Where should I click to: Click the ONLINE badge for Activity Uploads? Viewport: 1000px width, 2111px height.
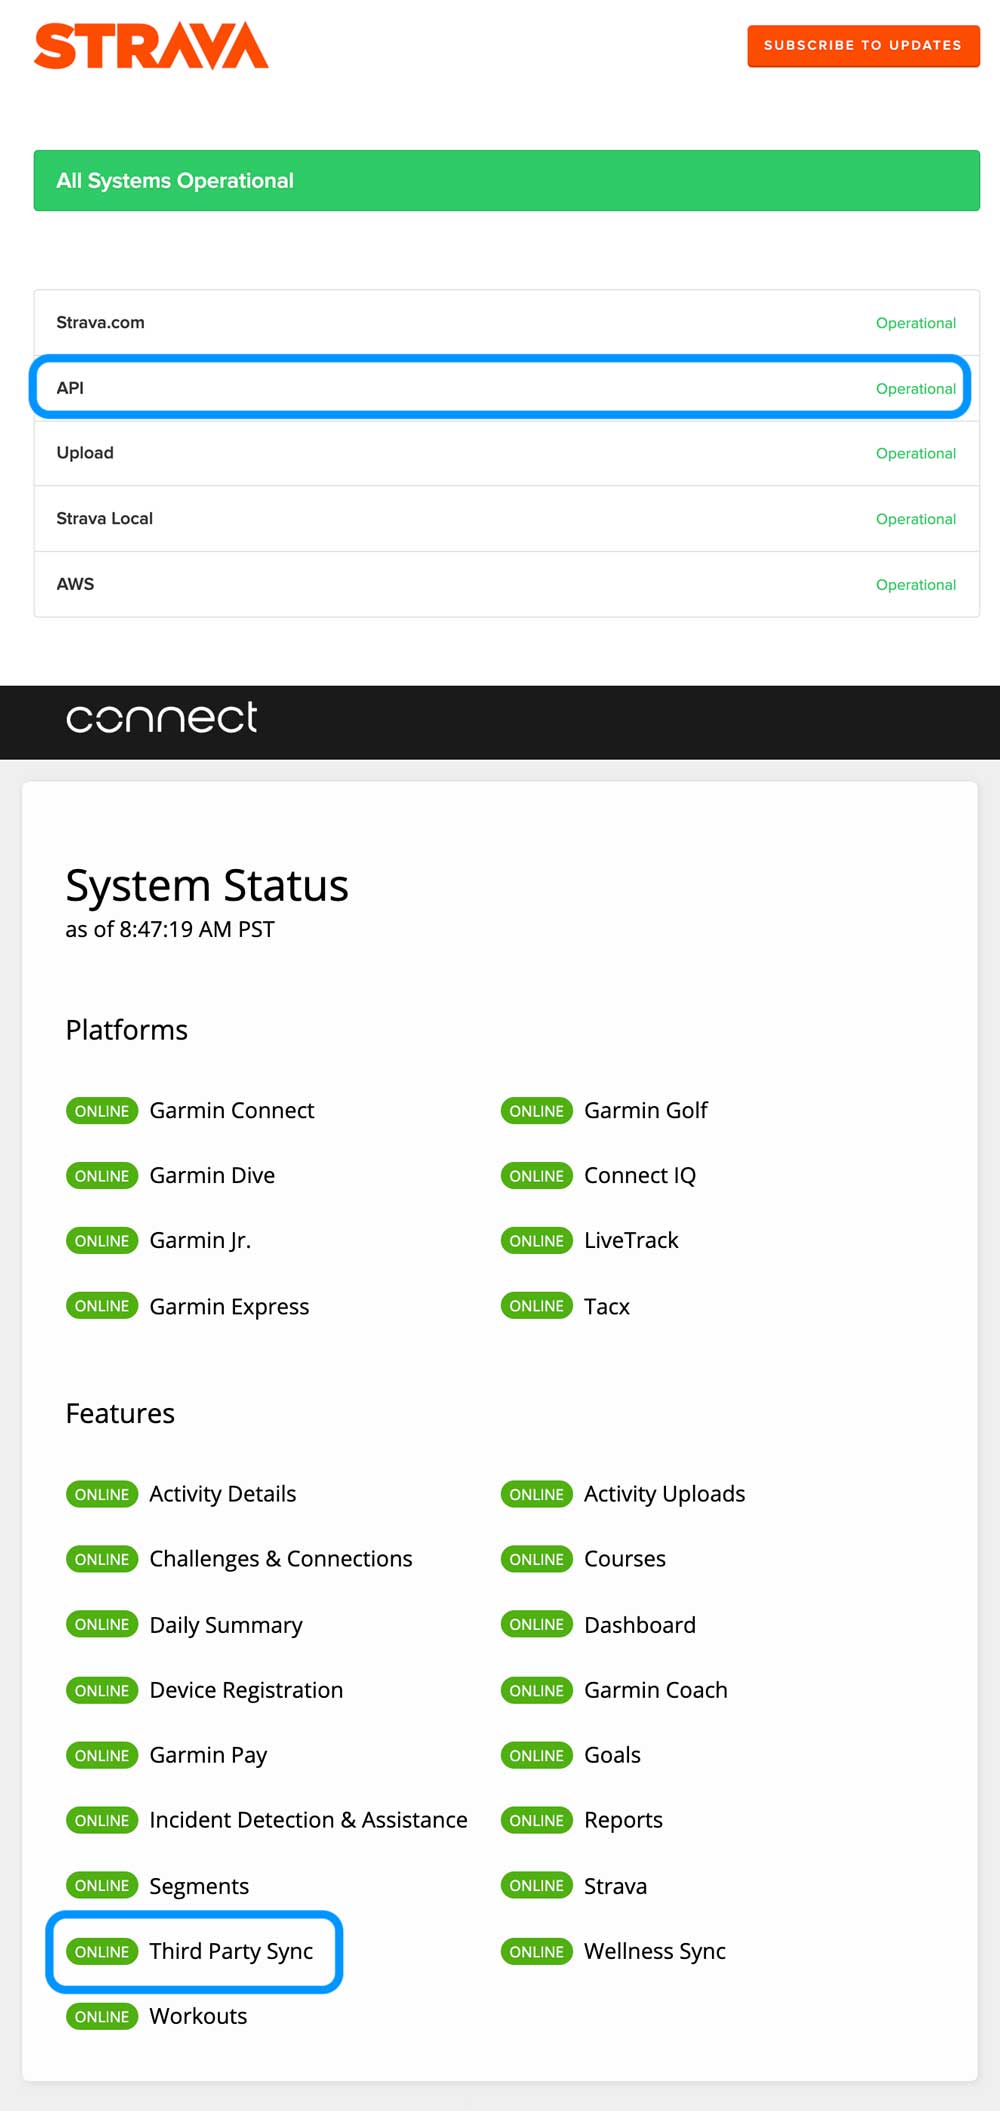click(x=536, y=1494)
